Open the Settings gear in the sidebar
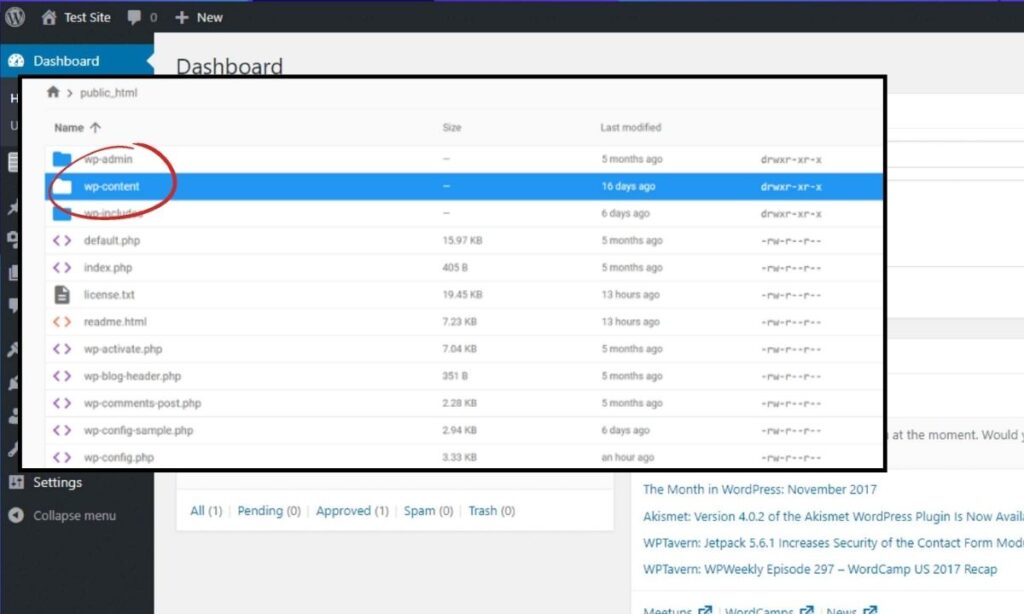The width and height of the screenshot is (1024, 614). (x=17, y=482)
